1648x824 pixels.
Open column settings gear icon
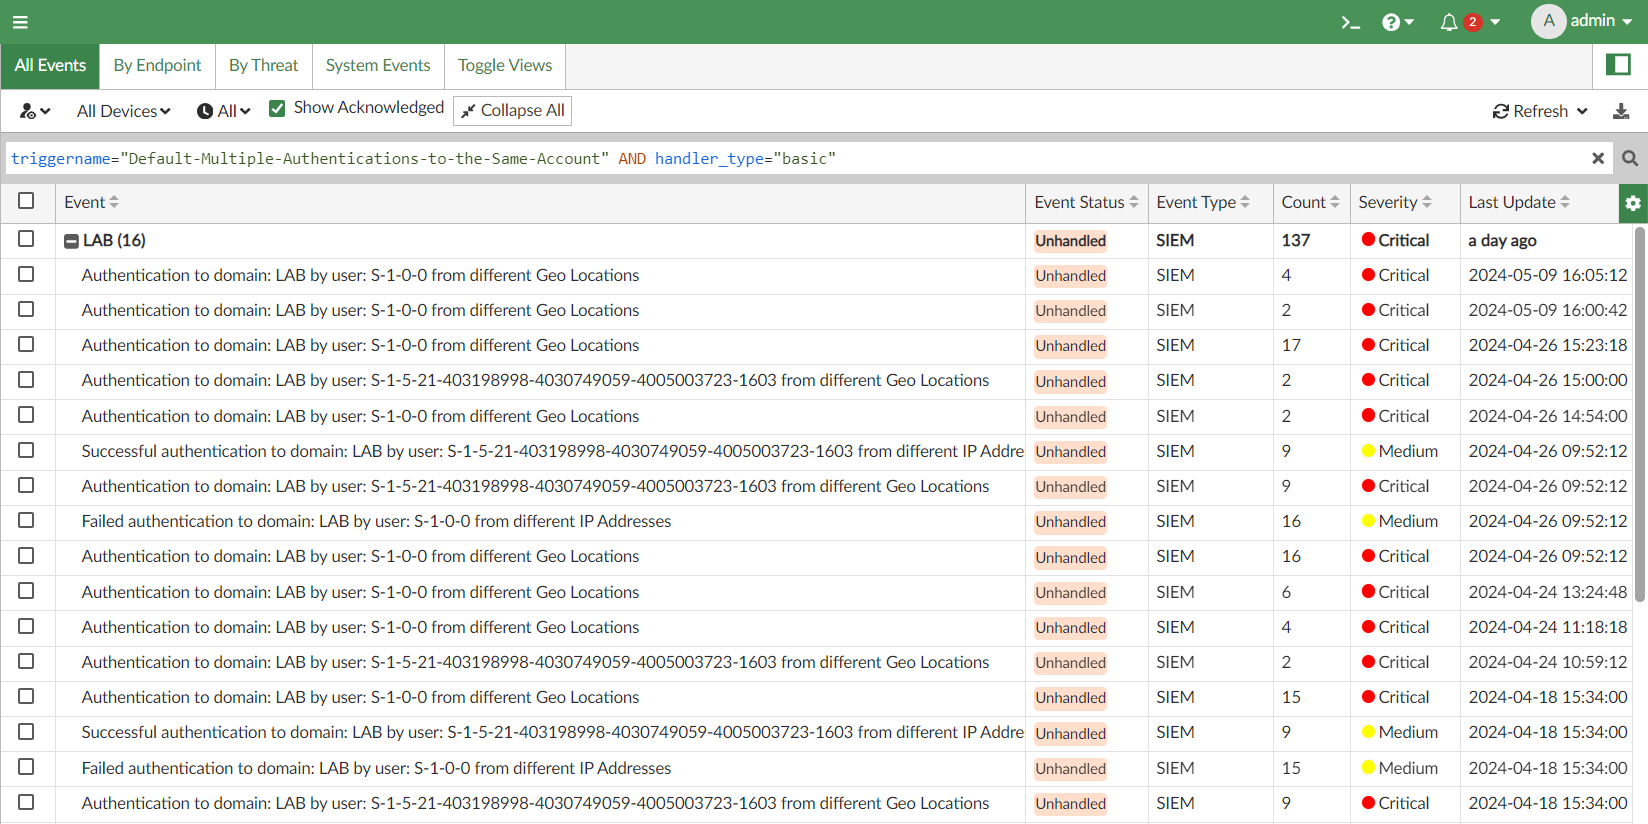tap(1632, 203)
